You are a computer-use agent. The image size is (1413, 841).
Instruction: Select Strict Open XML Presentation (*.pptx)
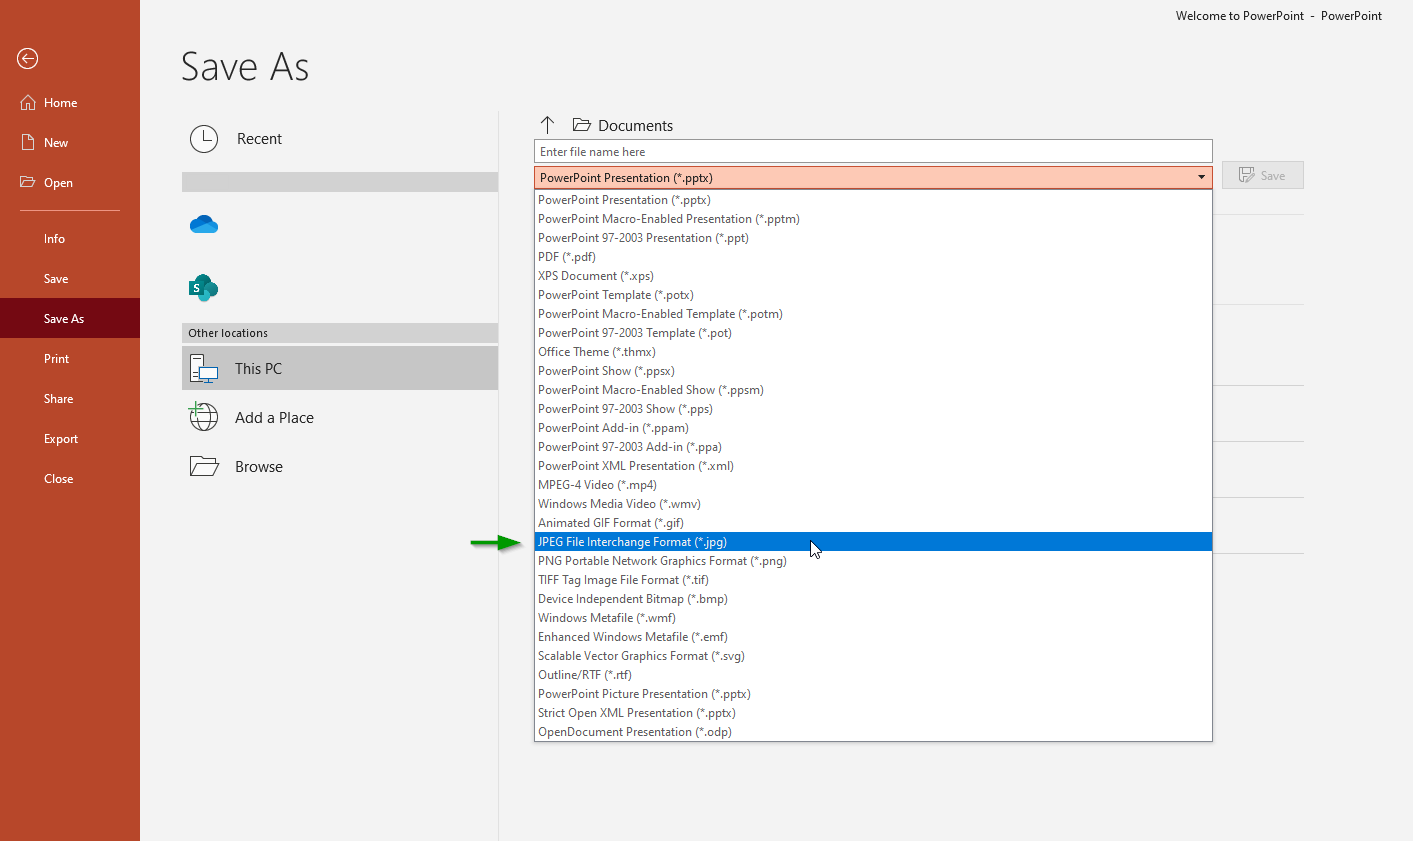[873, 713]
